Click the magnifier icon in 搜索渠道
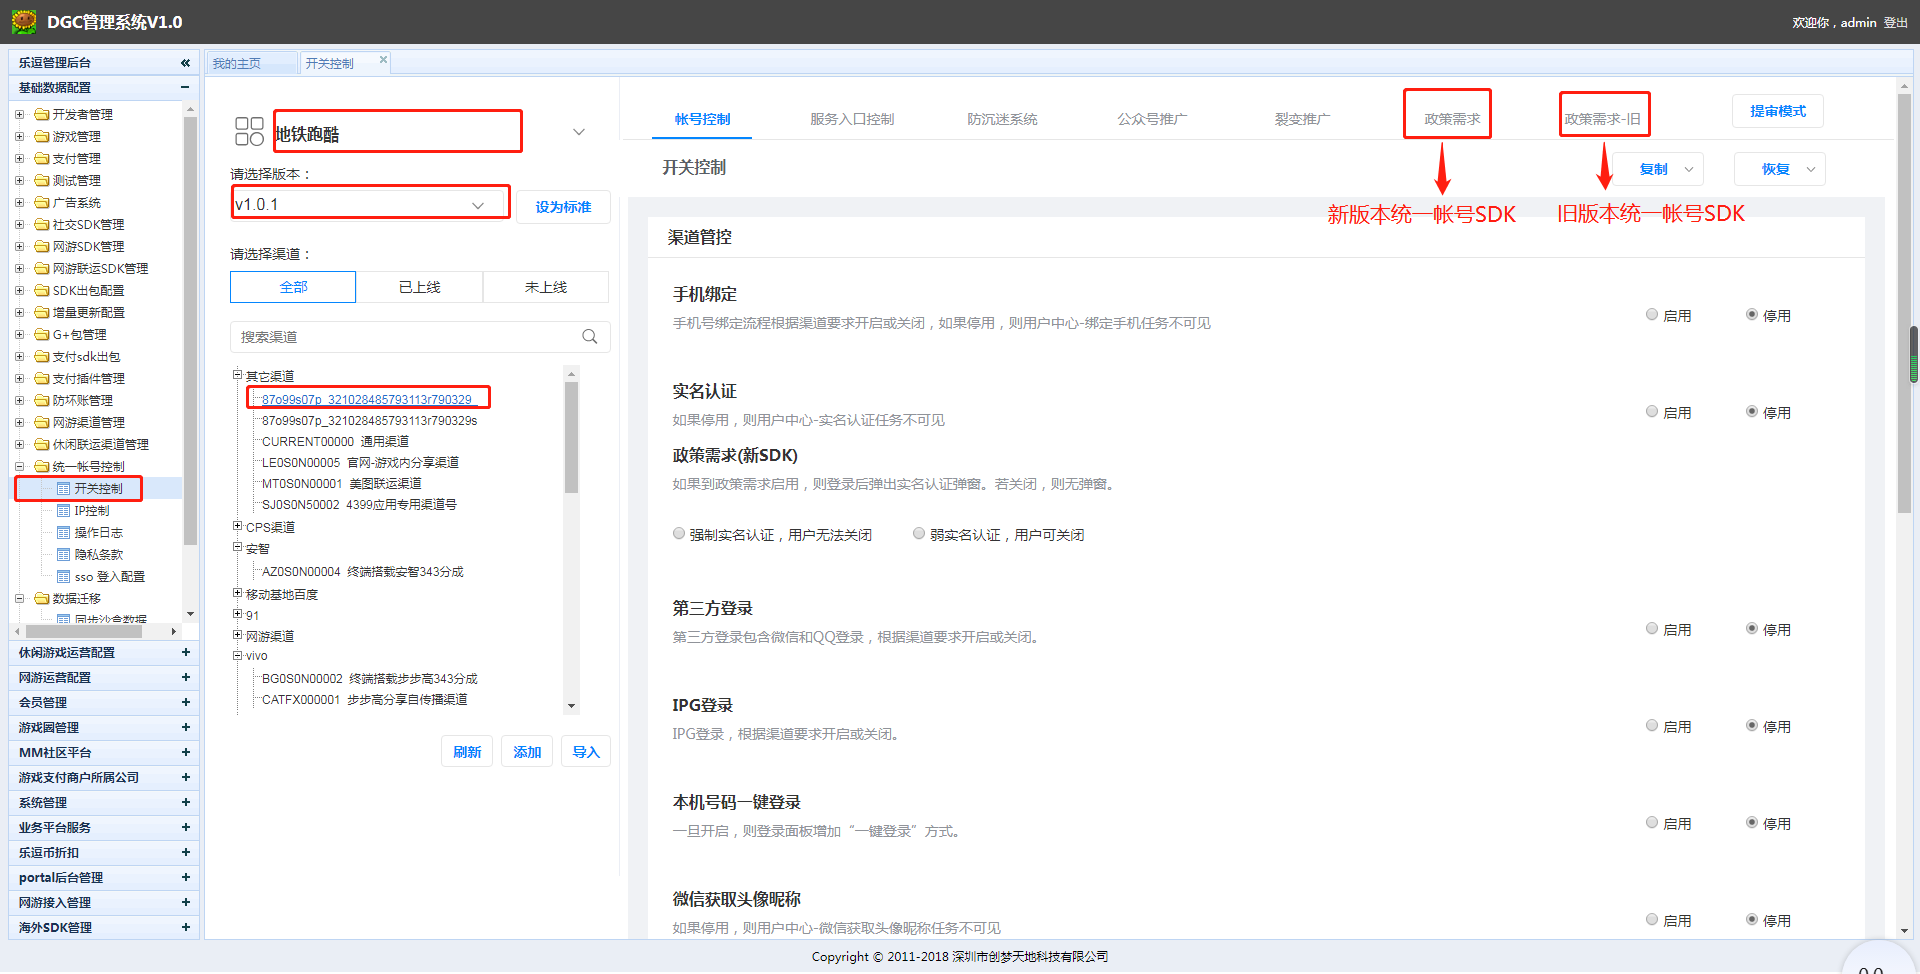The image size is (1920, 974). point(589,337)
